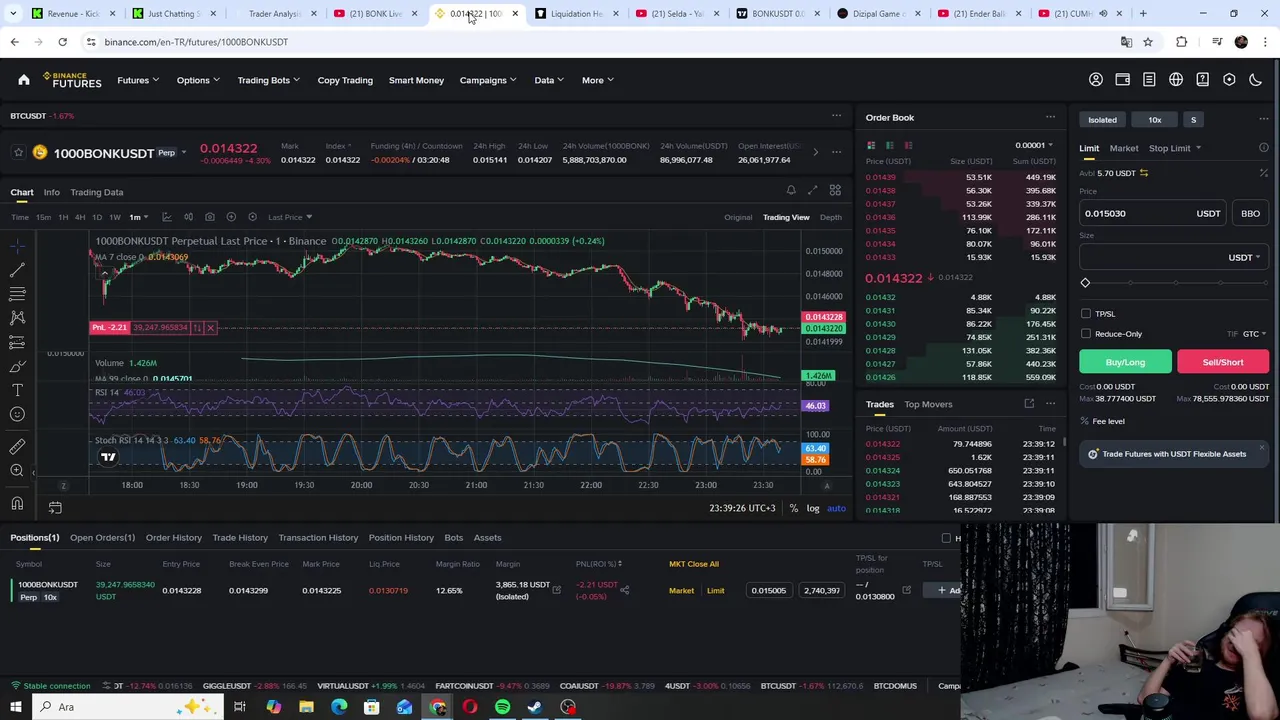Click MKT Close All link
The image size is (1280, 720).
coord(694,564)
